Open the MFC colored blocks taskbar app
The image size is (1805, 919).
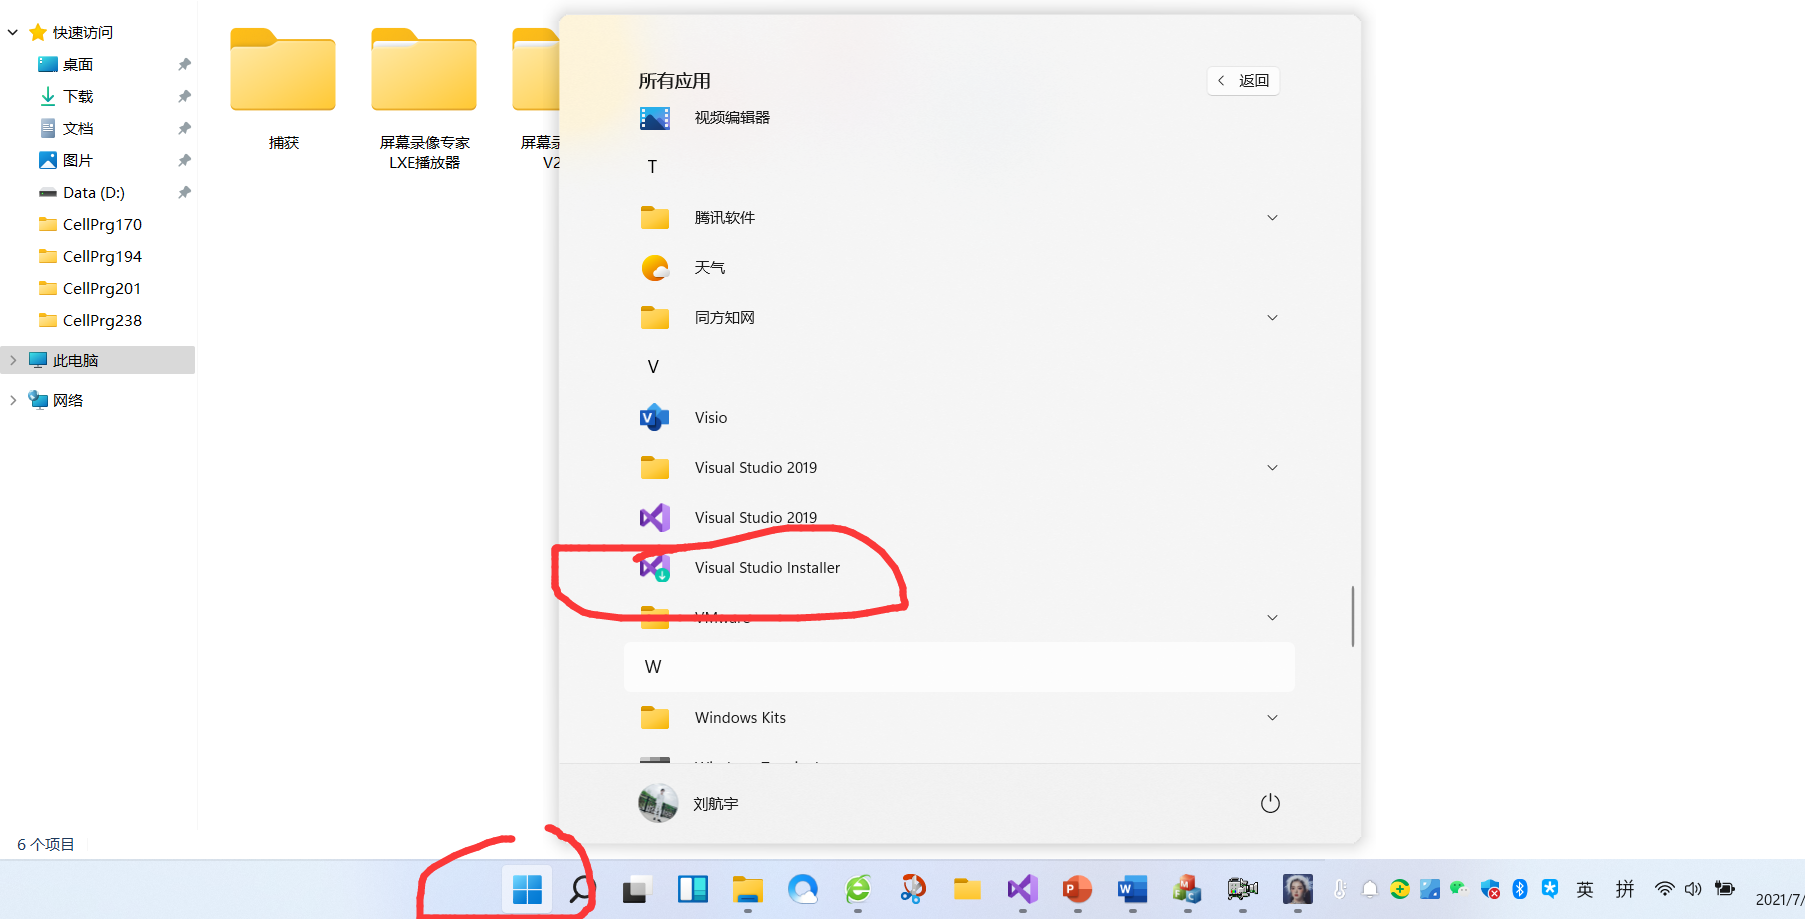pos(1187,889)
